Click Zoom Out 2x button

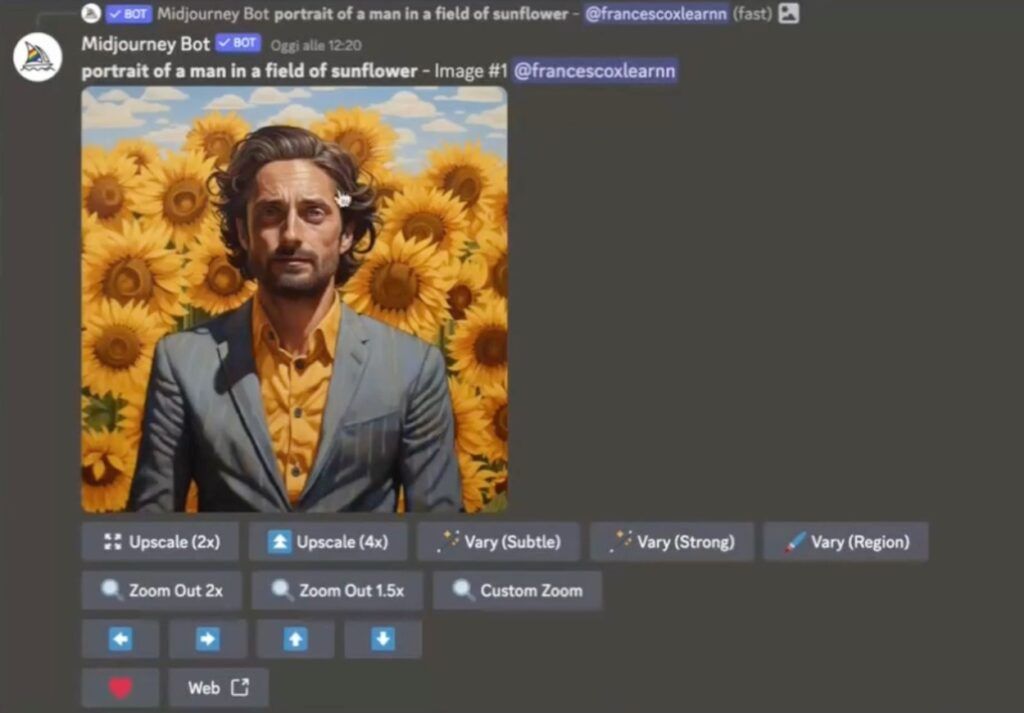coord(161,590)
